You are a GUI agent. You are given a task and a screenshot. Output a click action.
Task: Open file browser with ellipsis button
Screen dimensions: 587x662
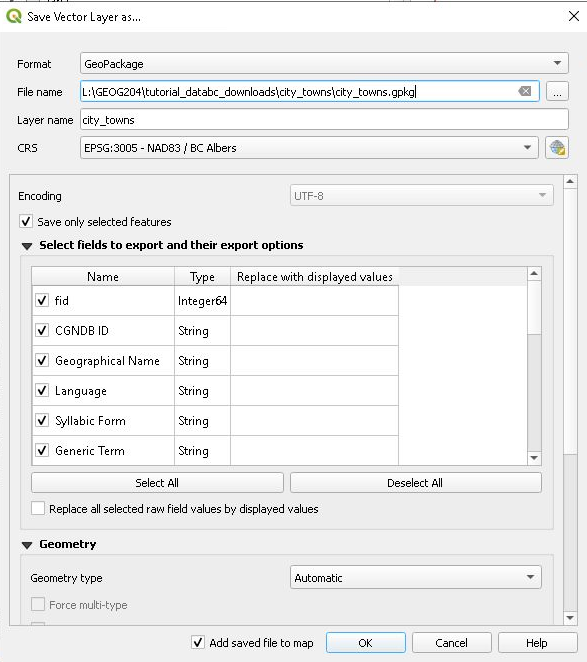[x=557, y=91]
